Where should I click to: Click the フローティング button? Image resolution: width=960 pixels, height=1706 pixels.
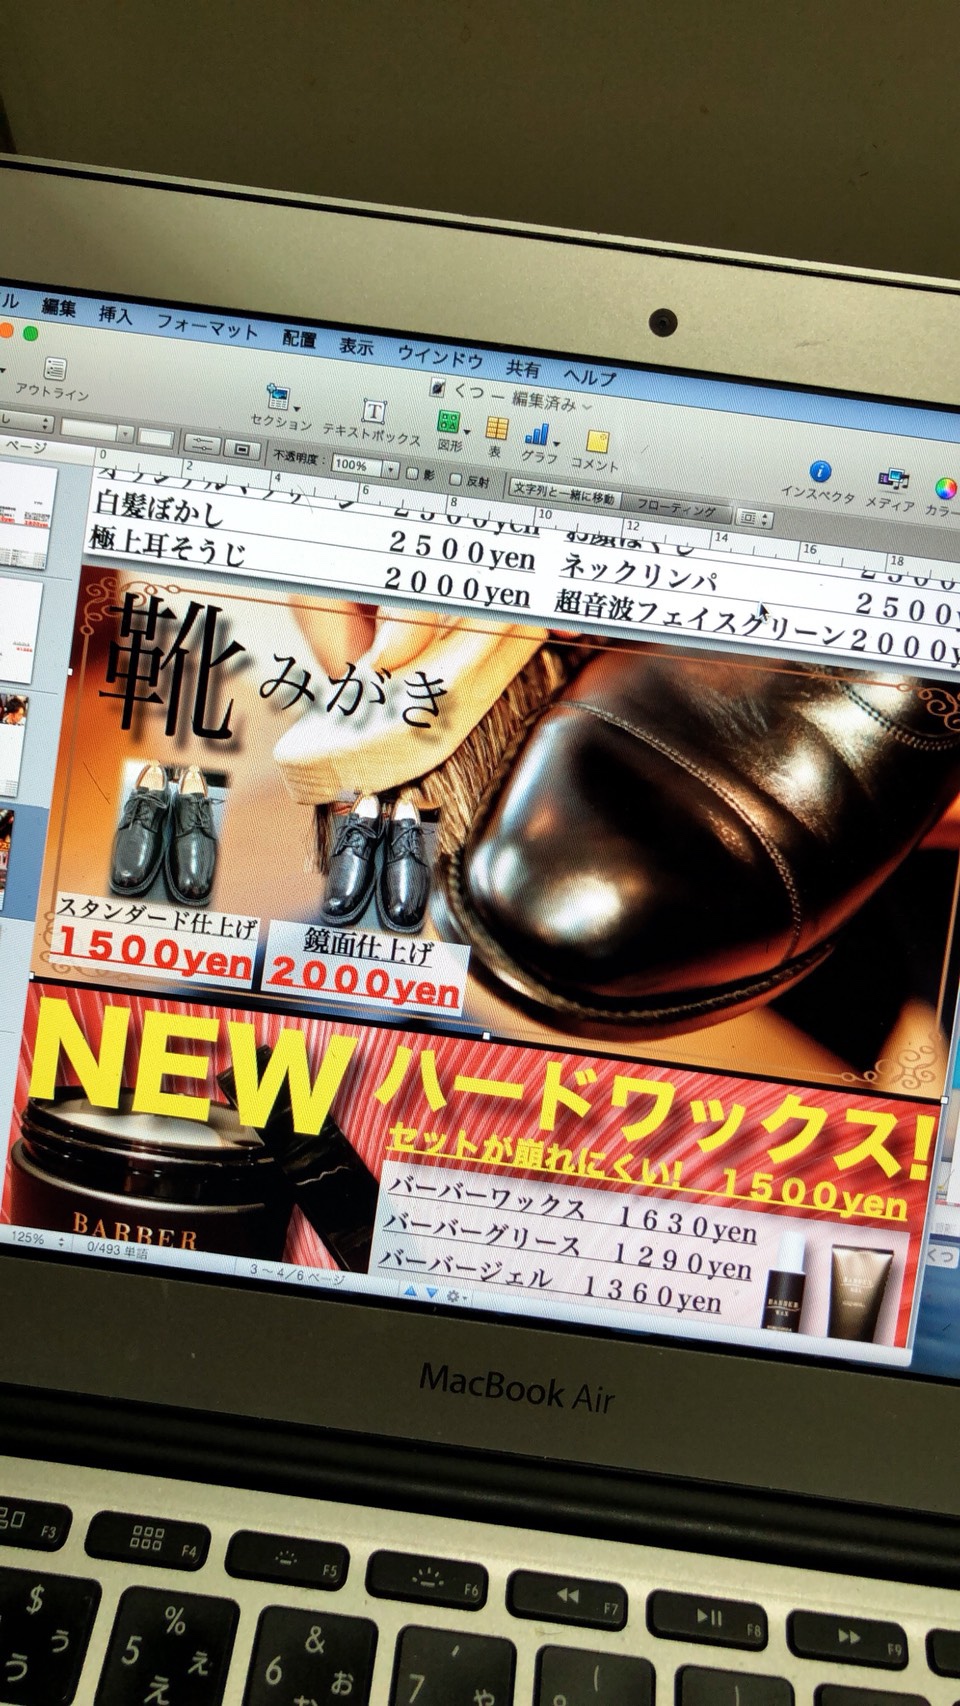pyautogui.click(x=677, y=508)
